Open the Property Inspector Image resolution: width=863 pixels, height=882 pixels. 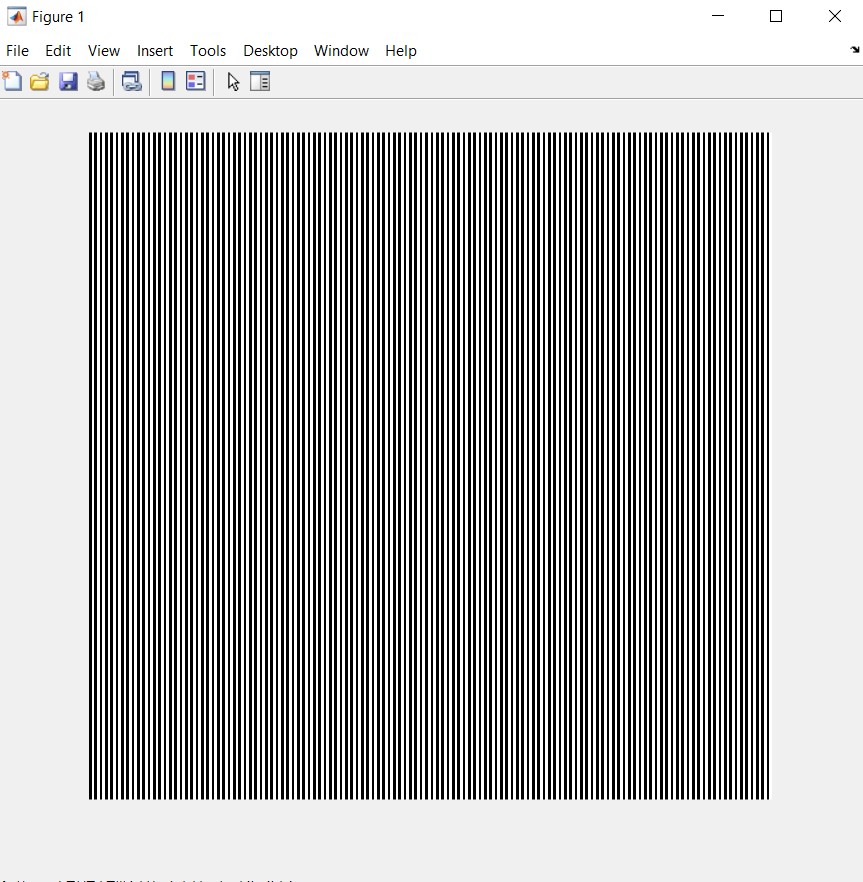[x=260, y=81]
